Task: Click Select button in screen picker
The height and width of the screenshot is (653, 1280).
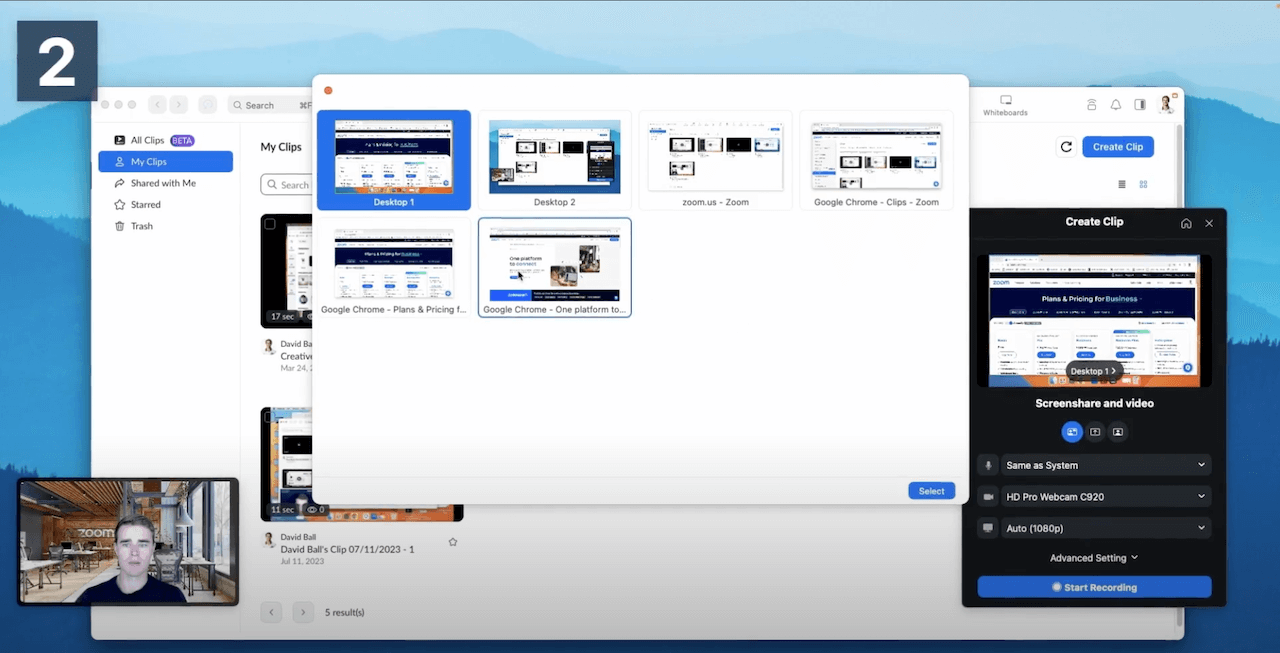Action: point(931,491)
